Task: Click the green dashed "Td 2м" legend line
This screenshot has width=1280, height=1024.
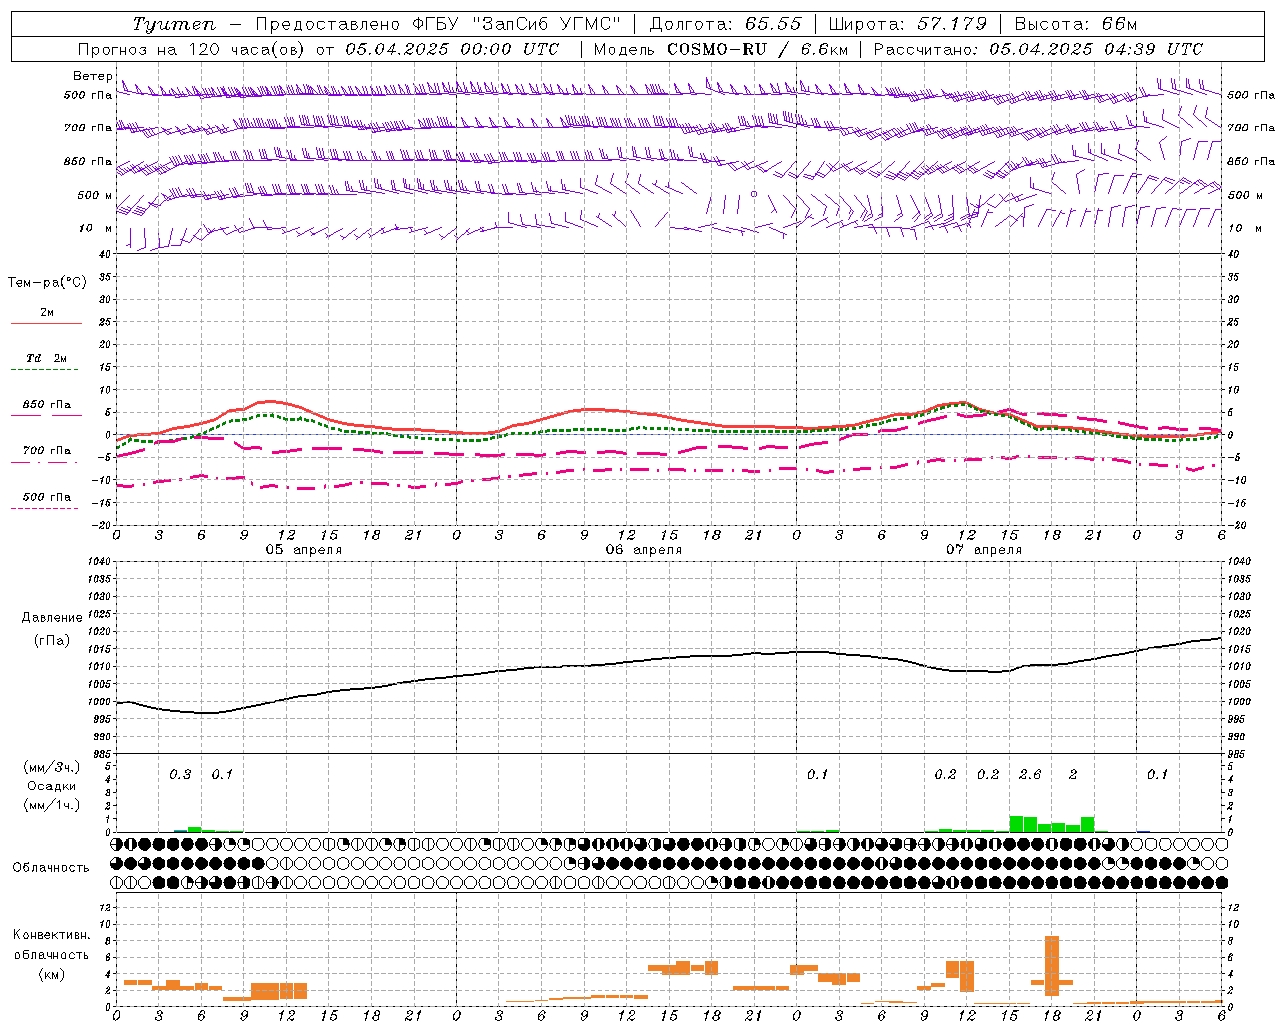Action: click(44, 370)
